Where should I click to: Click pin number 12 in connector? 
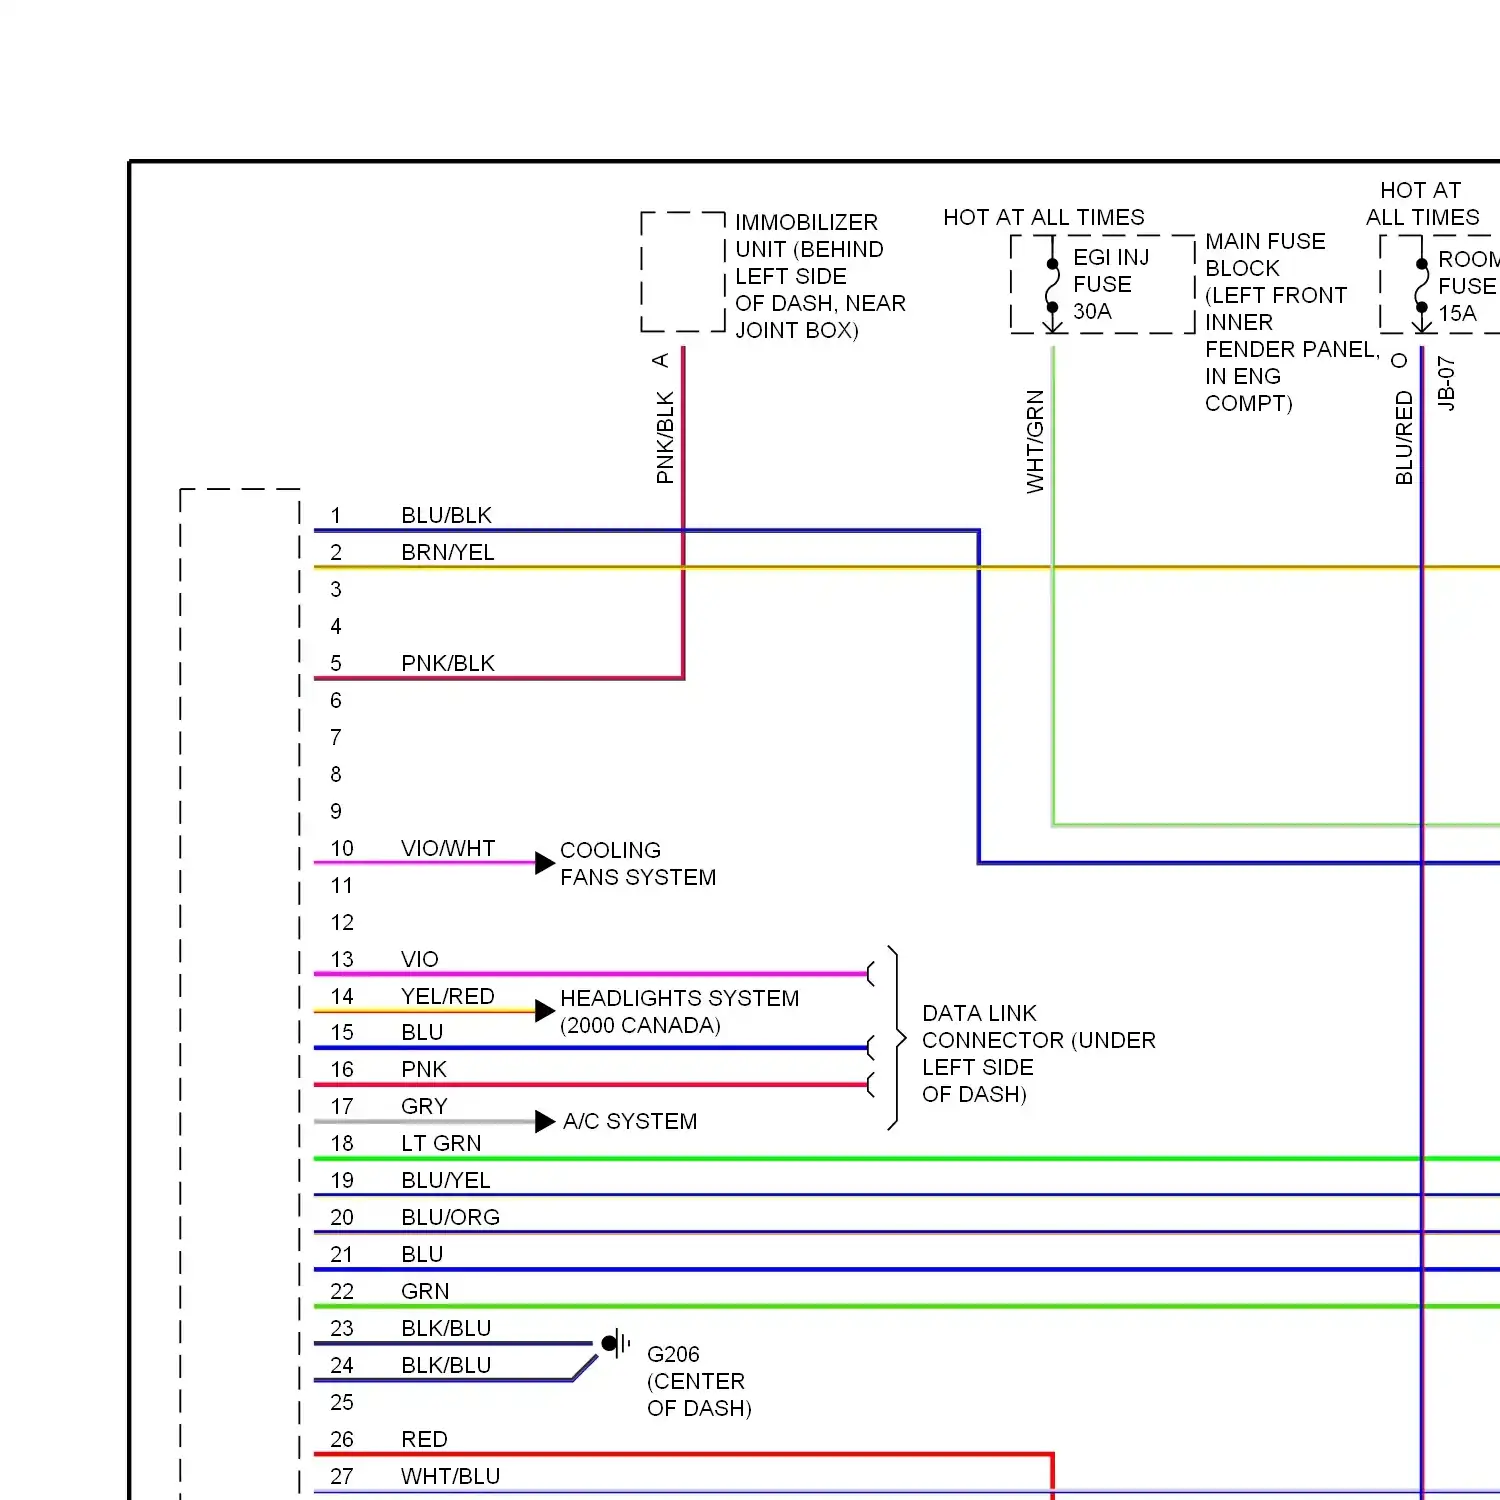point(342,922)
